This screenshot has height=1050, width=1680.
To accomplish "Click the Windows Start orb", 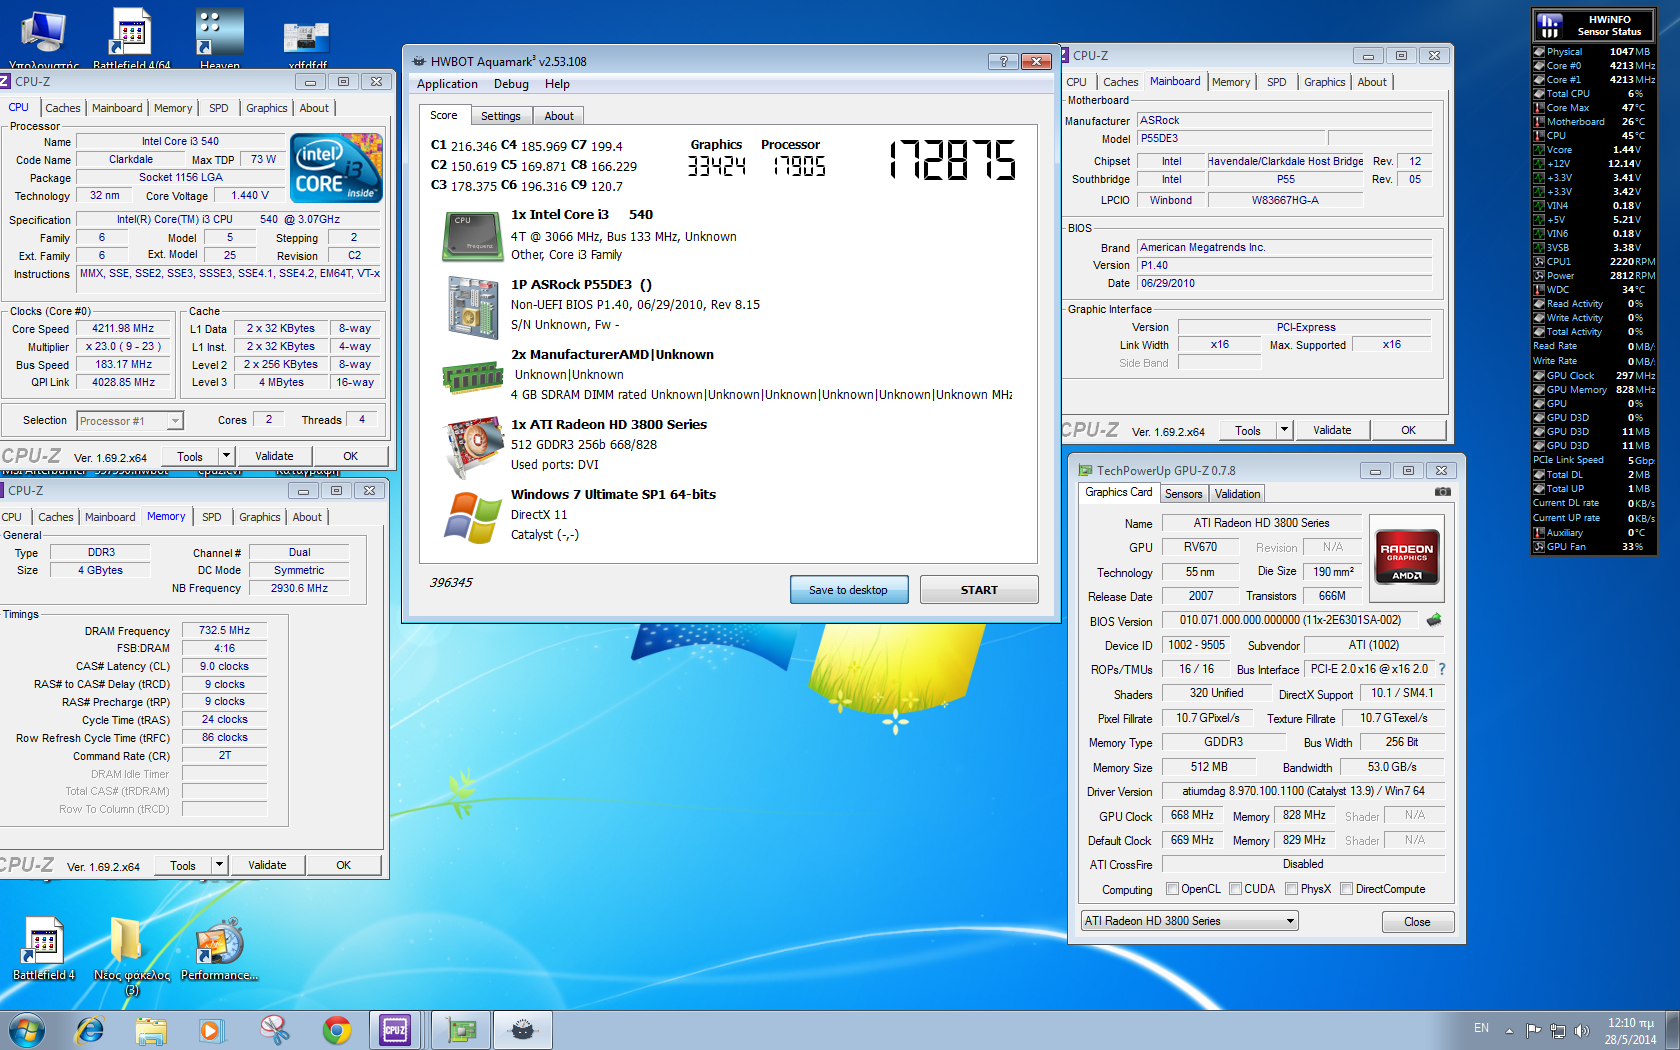I will [27, 1030].
